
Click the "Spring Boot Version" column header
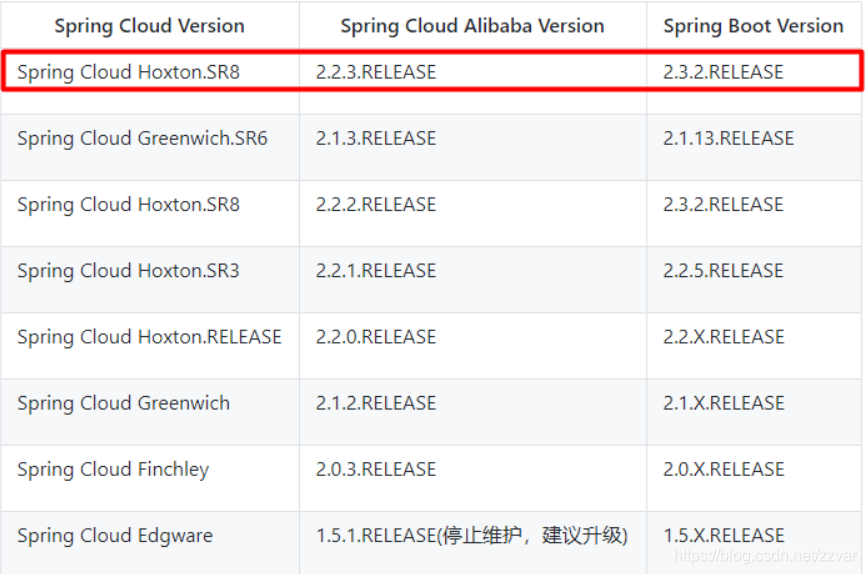pos(753,26)
